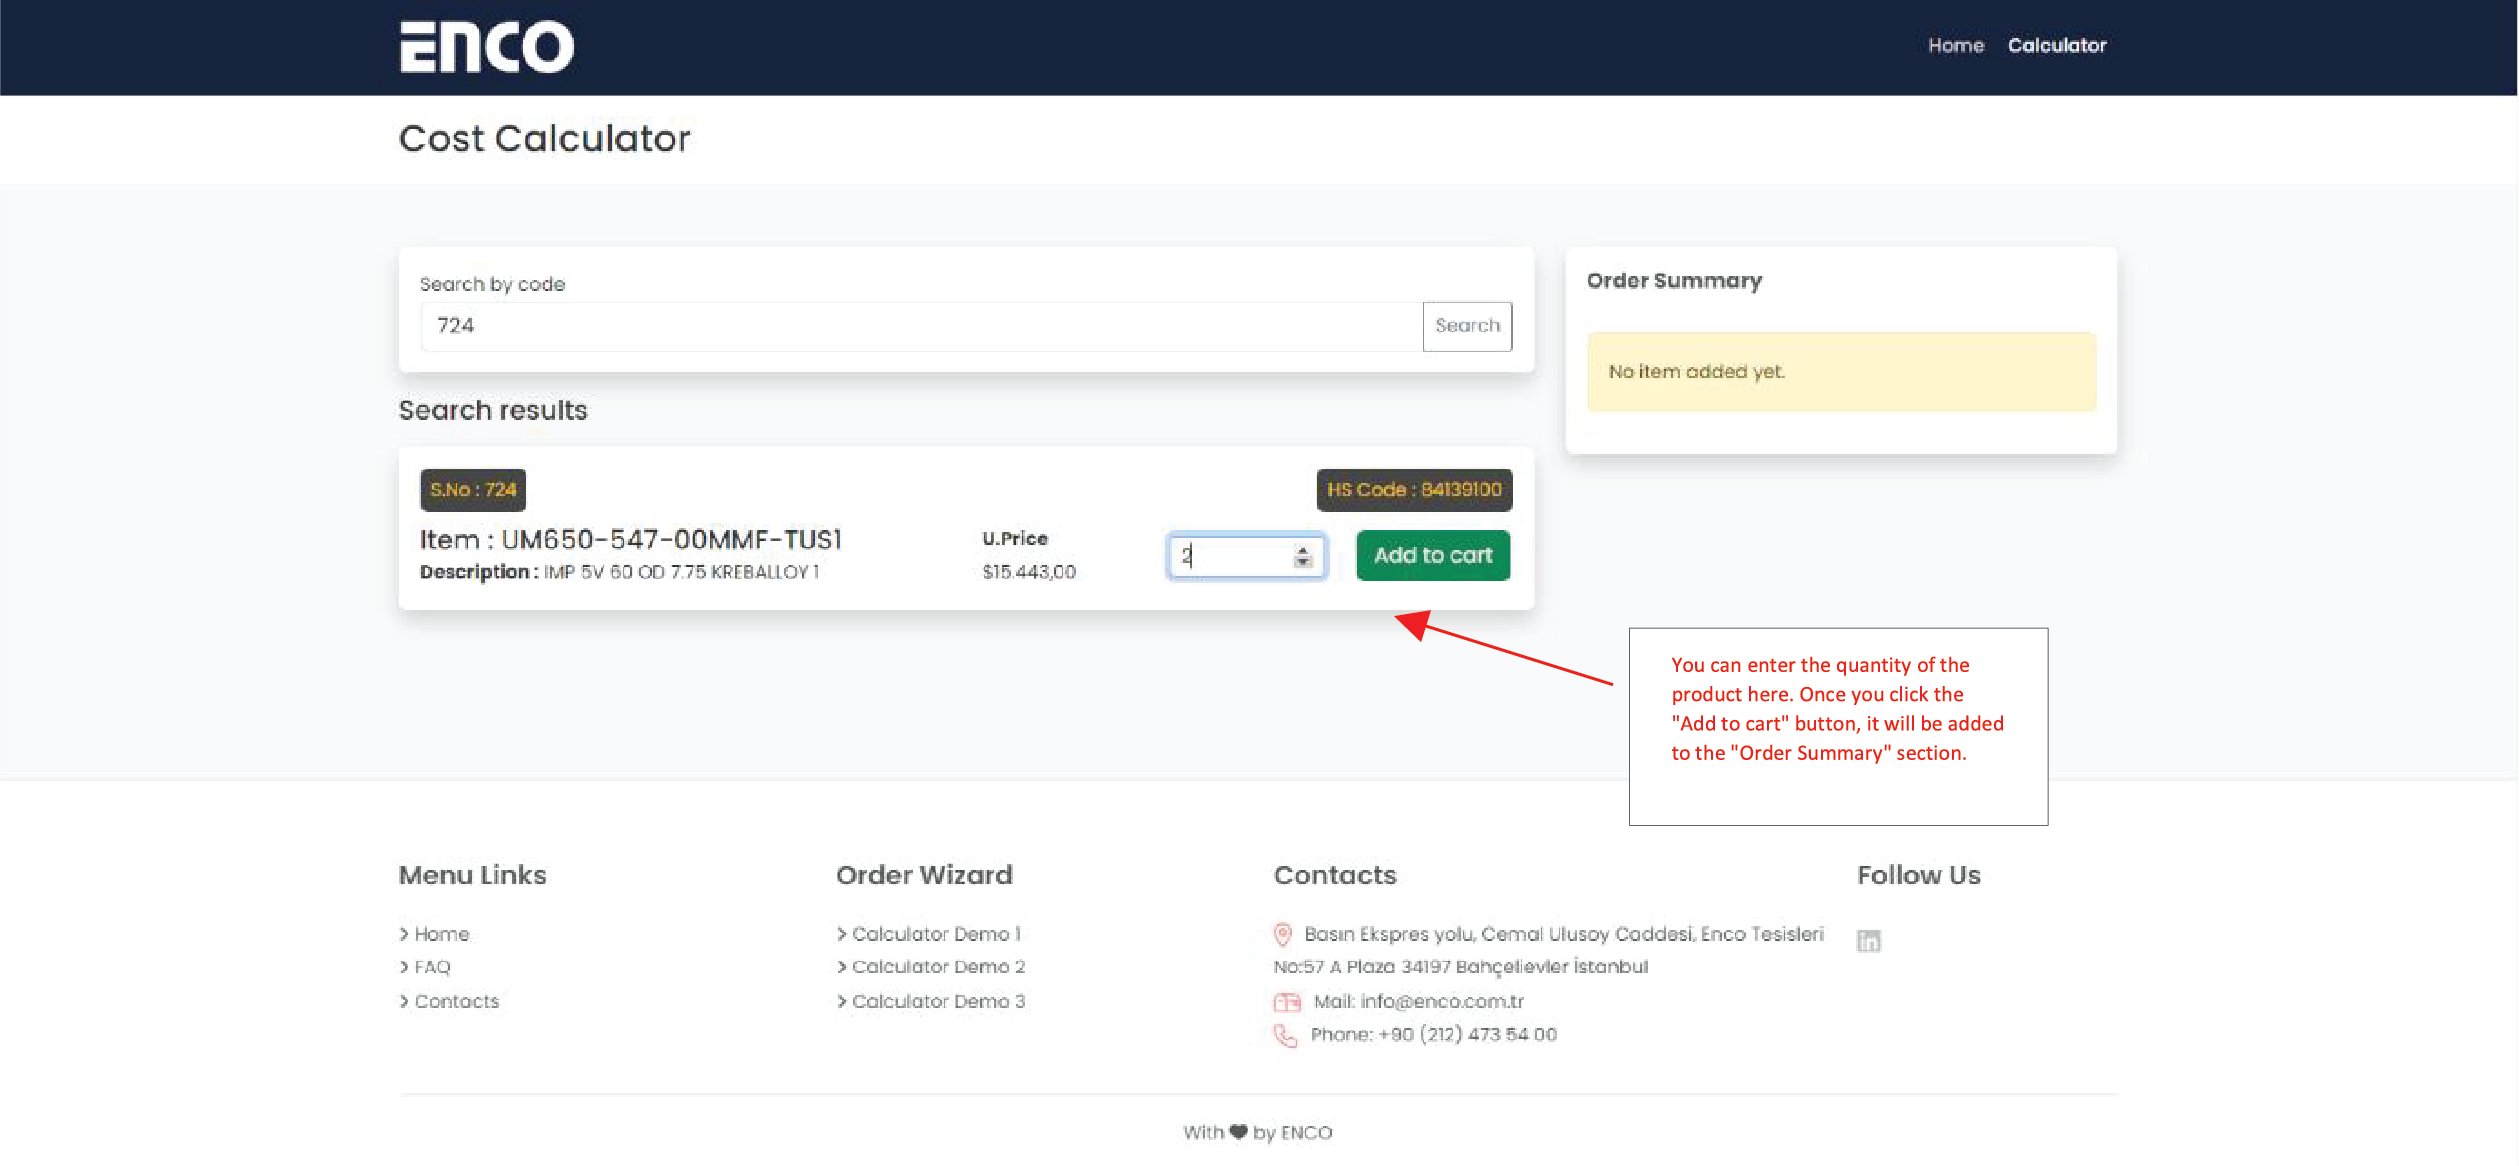The image size is (2519, 1166).
Task: Open the Calculator Demo 2 link
Action: pos(937,967)
